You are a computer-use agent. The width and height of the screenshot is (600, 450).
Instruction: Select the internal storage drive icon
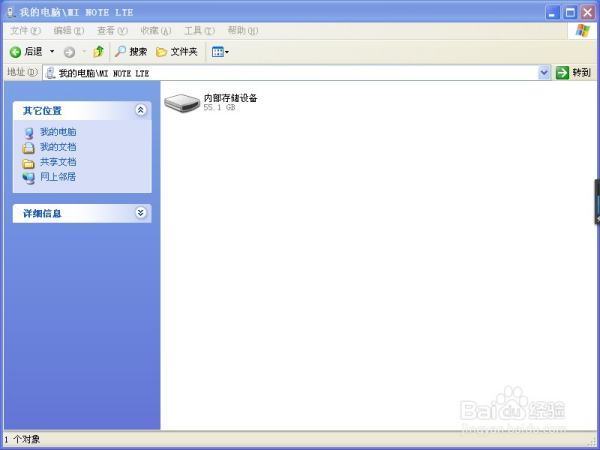[x=182, y=103]
